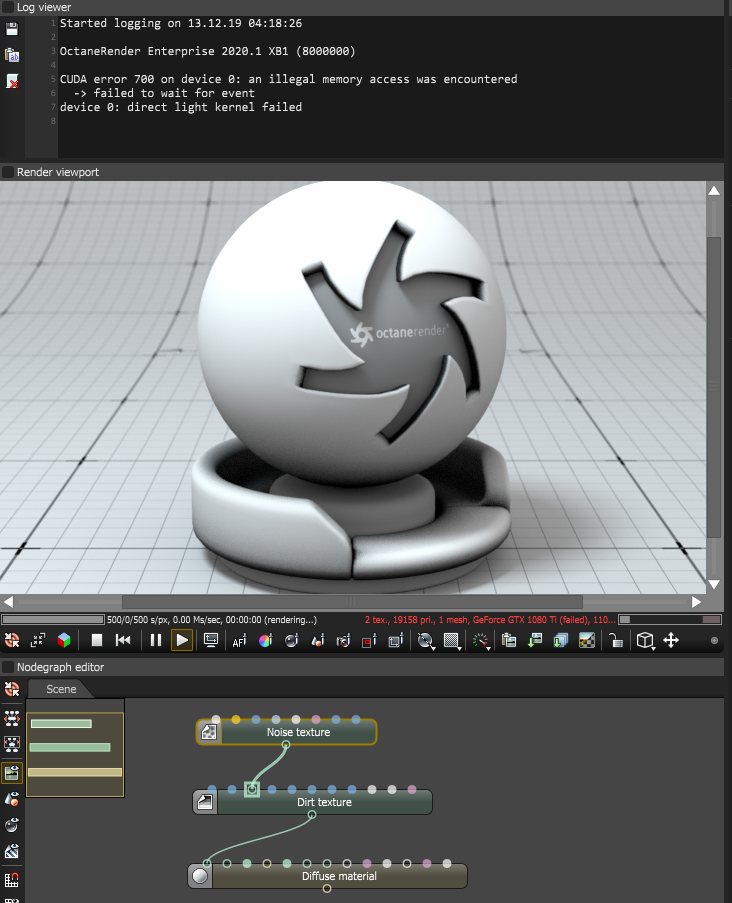Select the Noise texture node
The image size is (732, 903).
pyautogui.click(x=286, y=732)
